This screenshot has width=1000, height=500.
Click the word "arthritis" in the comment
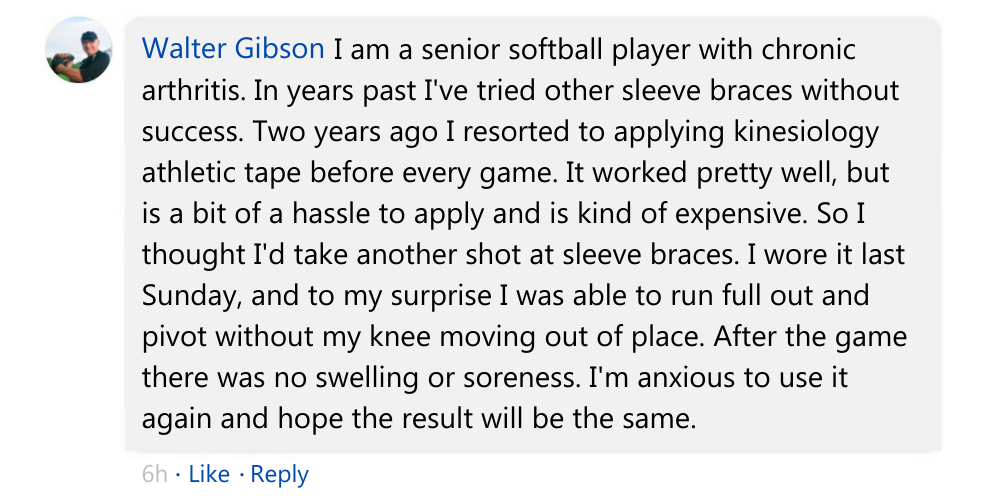[192, 90]
